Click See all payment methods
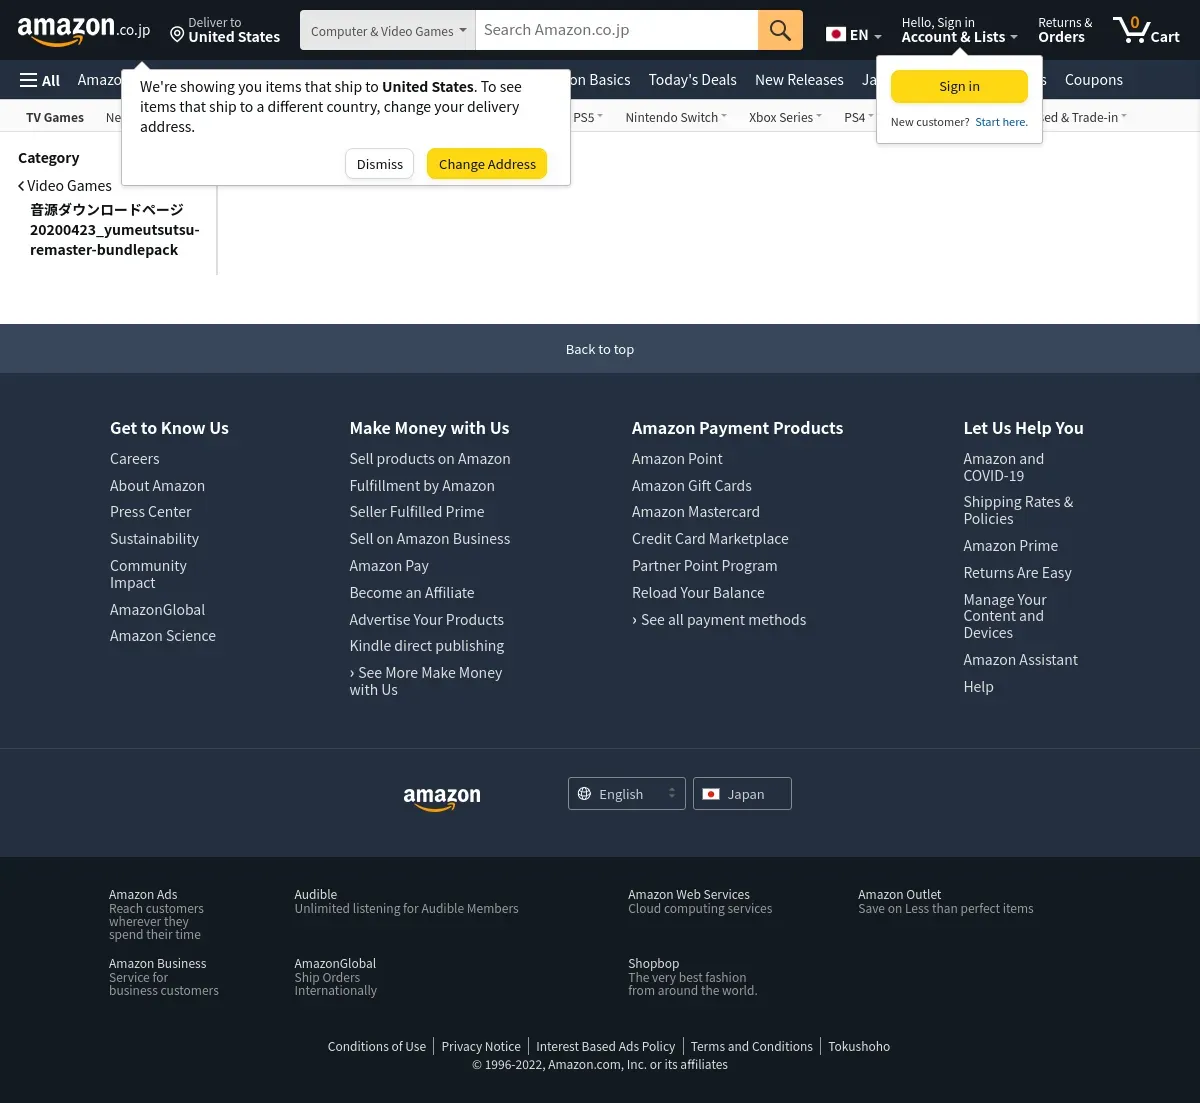Screen dimensions: 1200x1103 point(719,620)
